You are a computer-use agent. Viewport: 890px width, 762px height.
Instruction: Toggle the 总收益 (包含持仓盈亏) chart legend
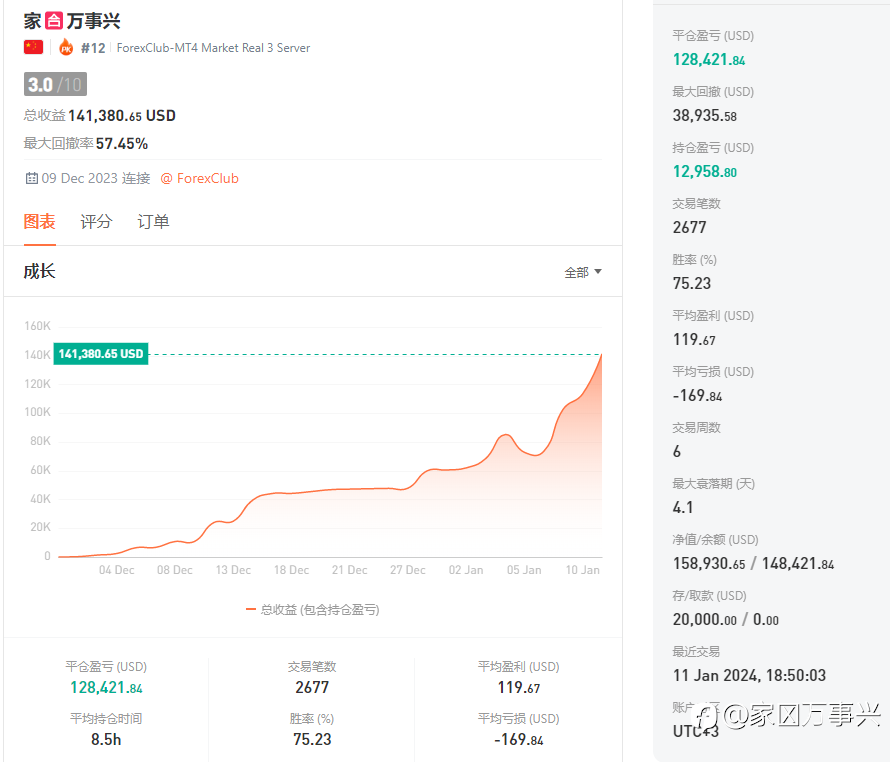[313, 610]
